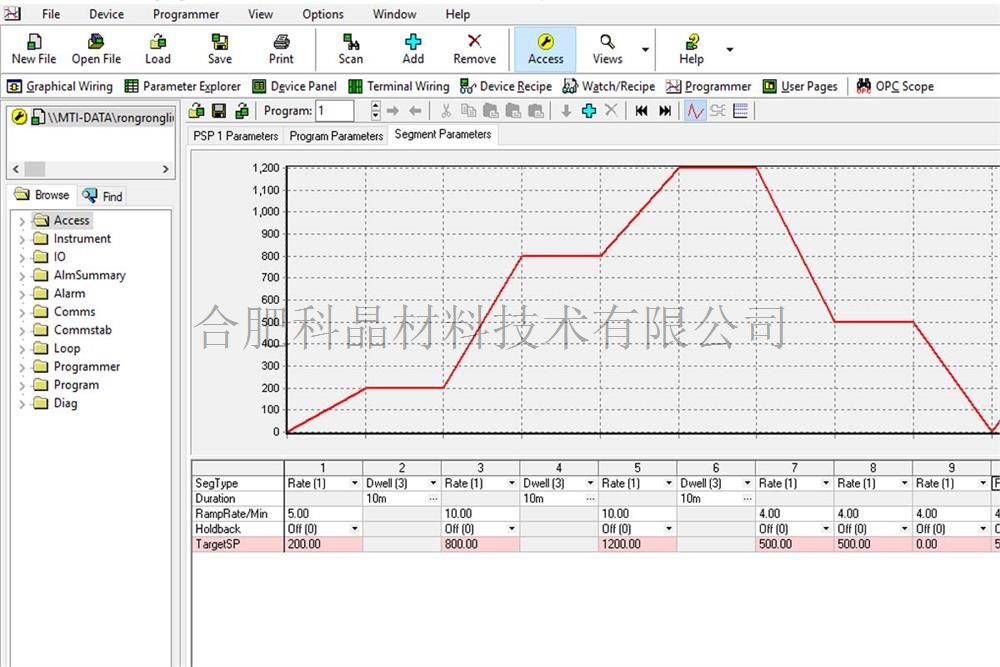Save the program with the floppy disk icon
Viewport: 1000px width, 667px height.
pos(218,111)
